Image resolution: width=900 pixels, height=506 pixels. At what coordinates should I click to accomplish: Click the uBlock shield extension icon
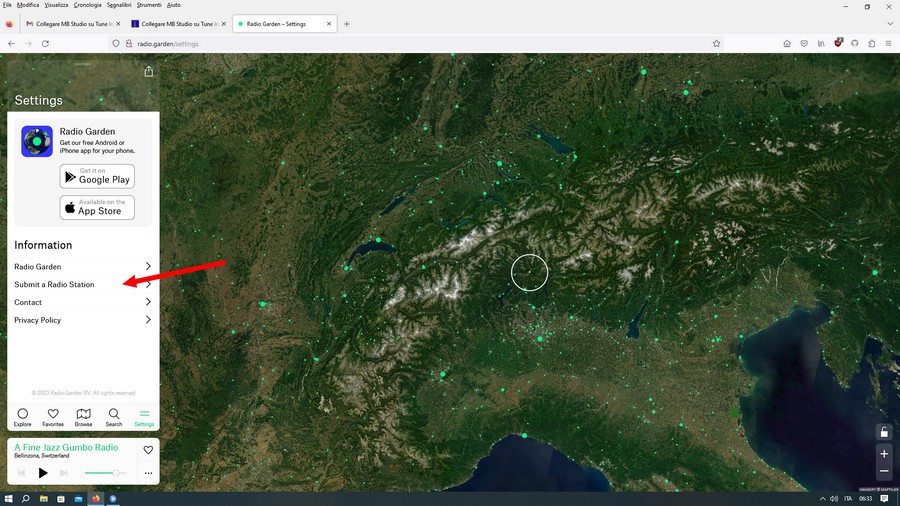[838, 43]
